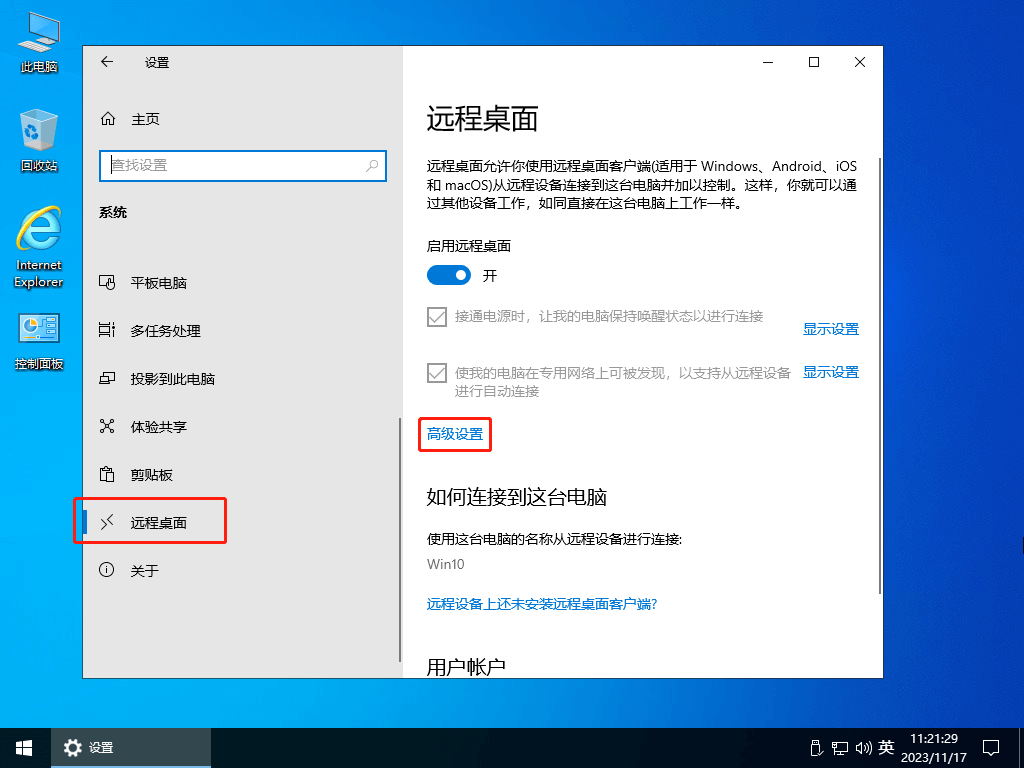Open the taskbar notification center icon
This screenshot has height=768, width=1024.
(x=991, y=747)
